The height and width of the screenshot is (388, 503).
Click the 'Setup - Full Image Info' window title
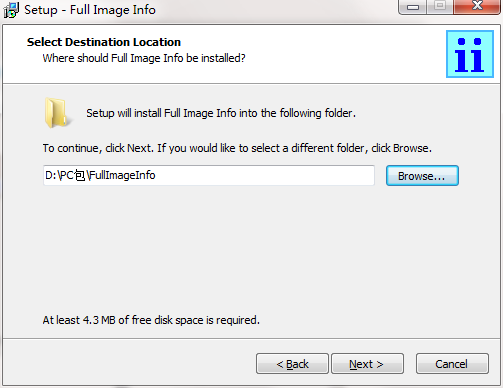point(90,10)
